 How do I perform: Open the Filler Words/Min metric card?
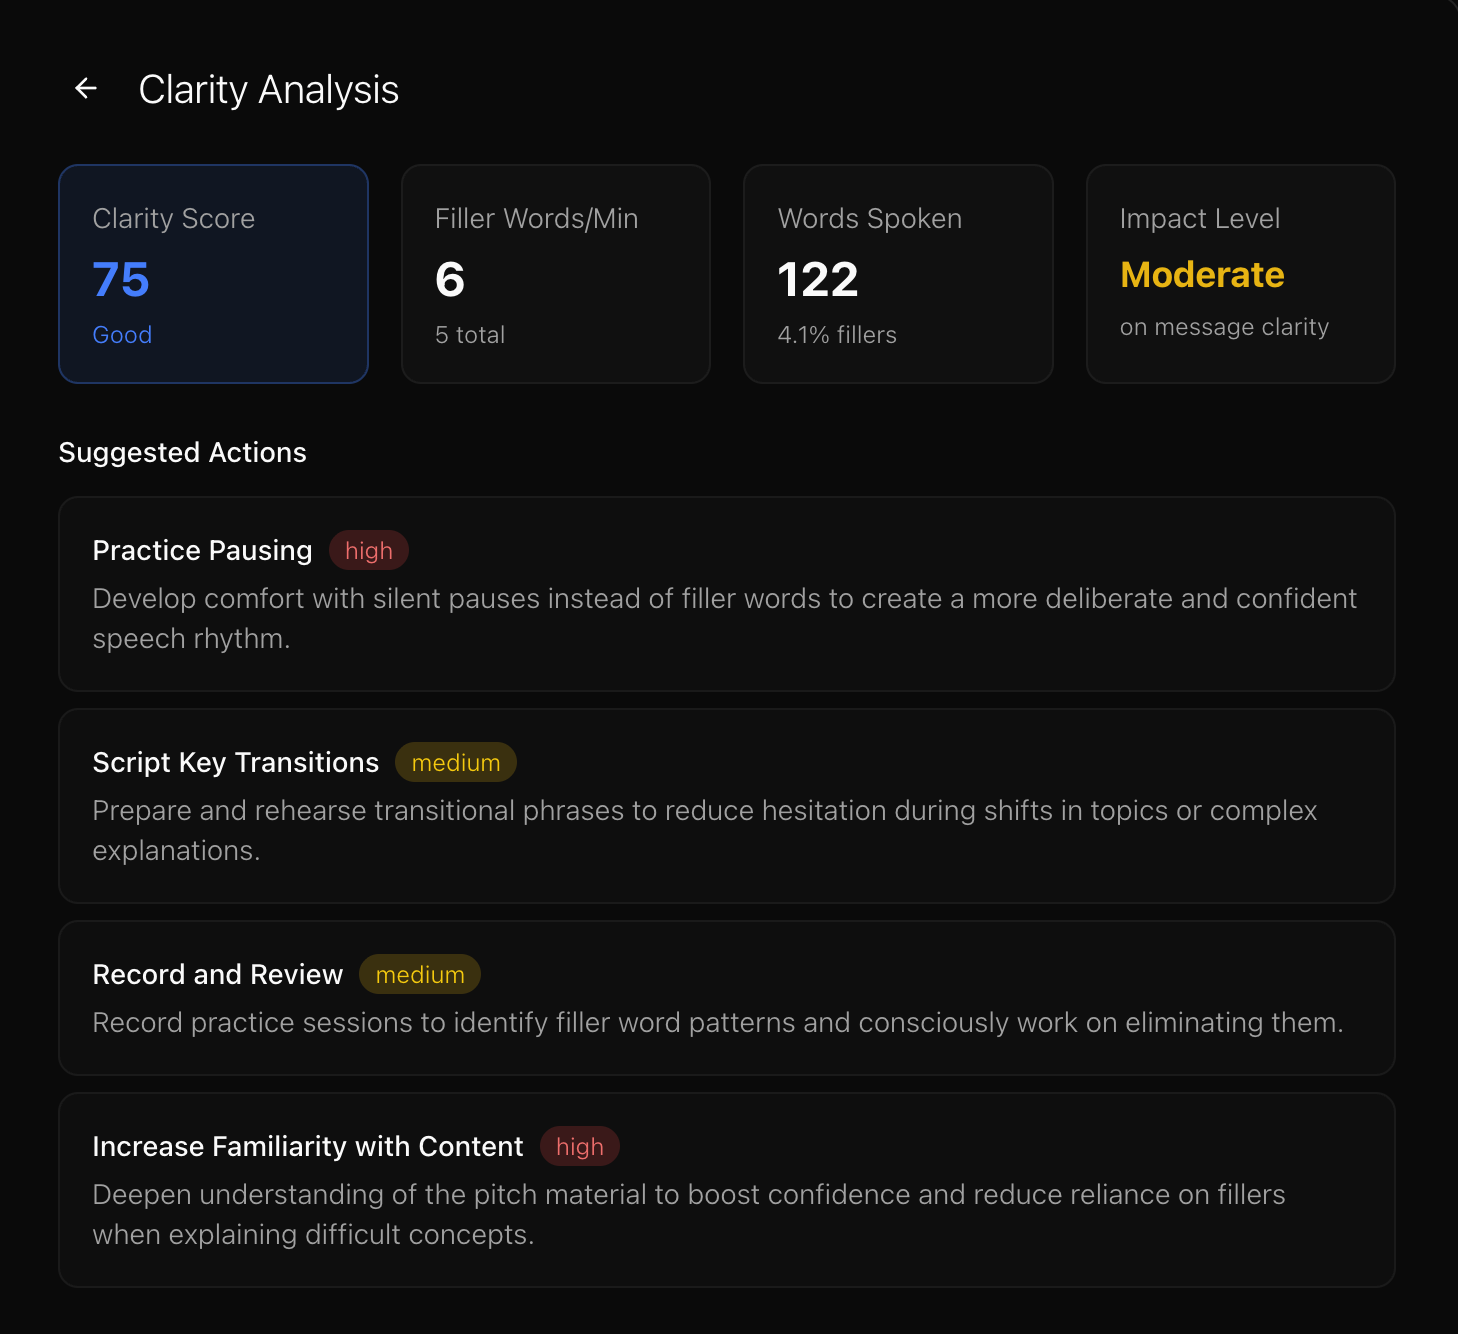(555, 273)
